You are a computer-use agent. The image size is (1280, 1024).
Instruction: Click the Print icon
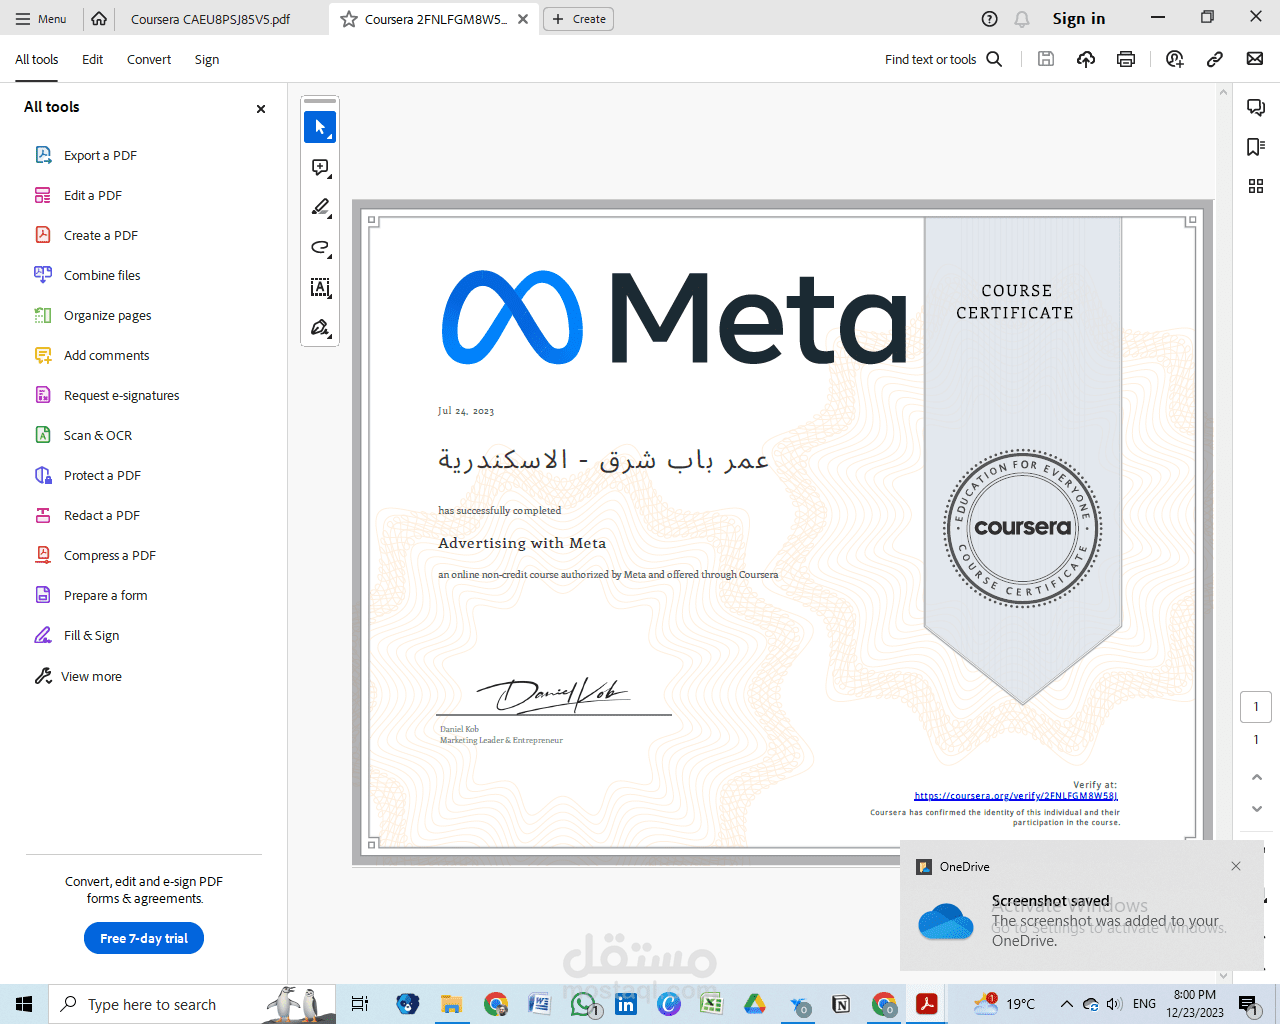(1125, 59)
